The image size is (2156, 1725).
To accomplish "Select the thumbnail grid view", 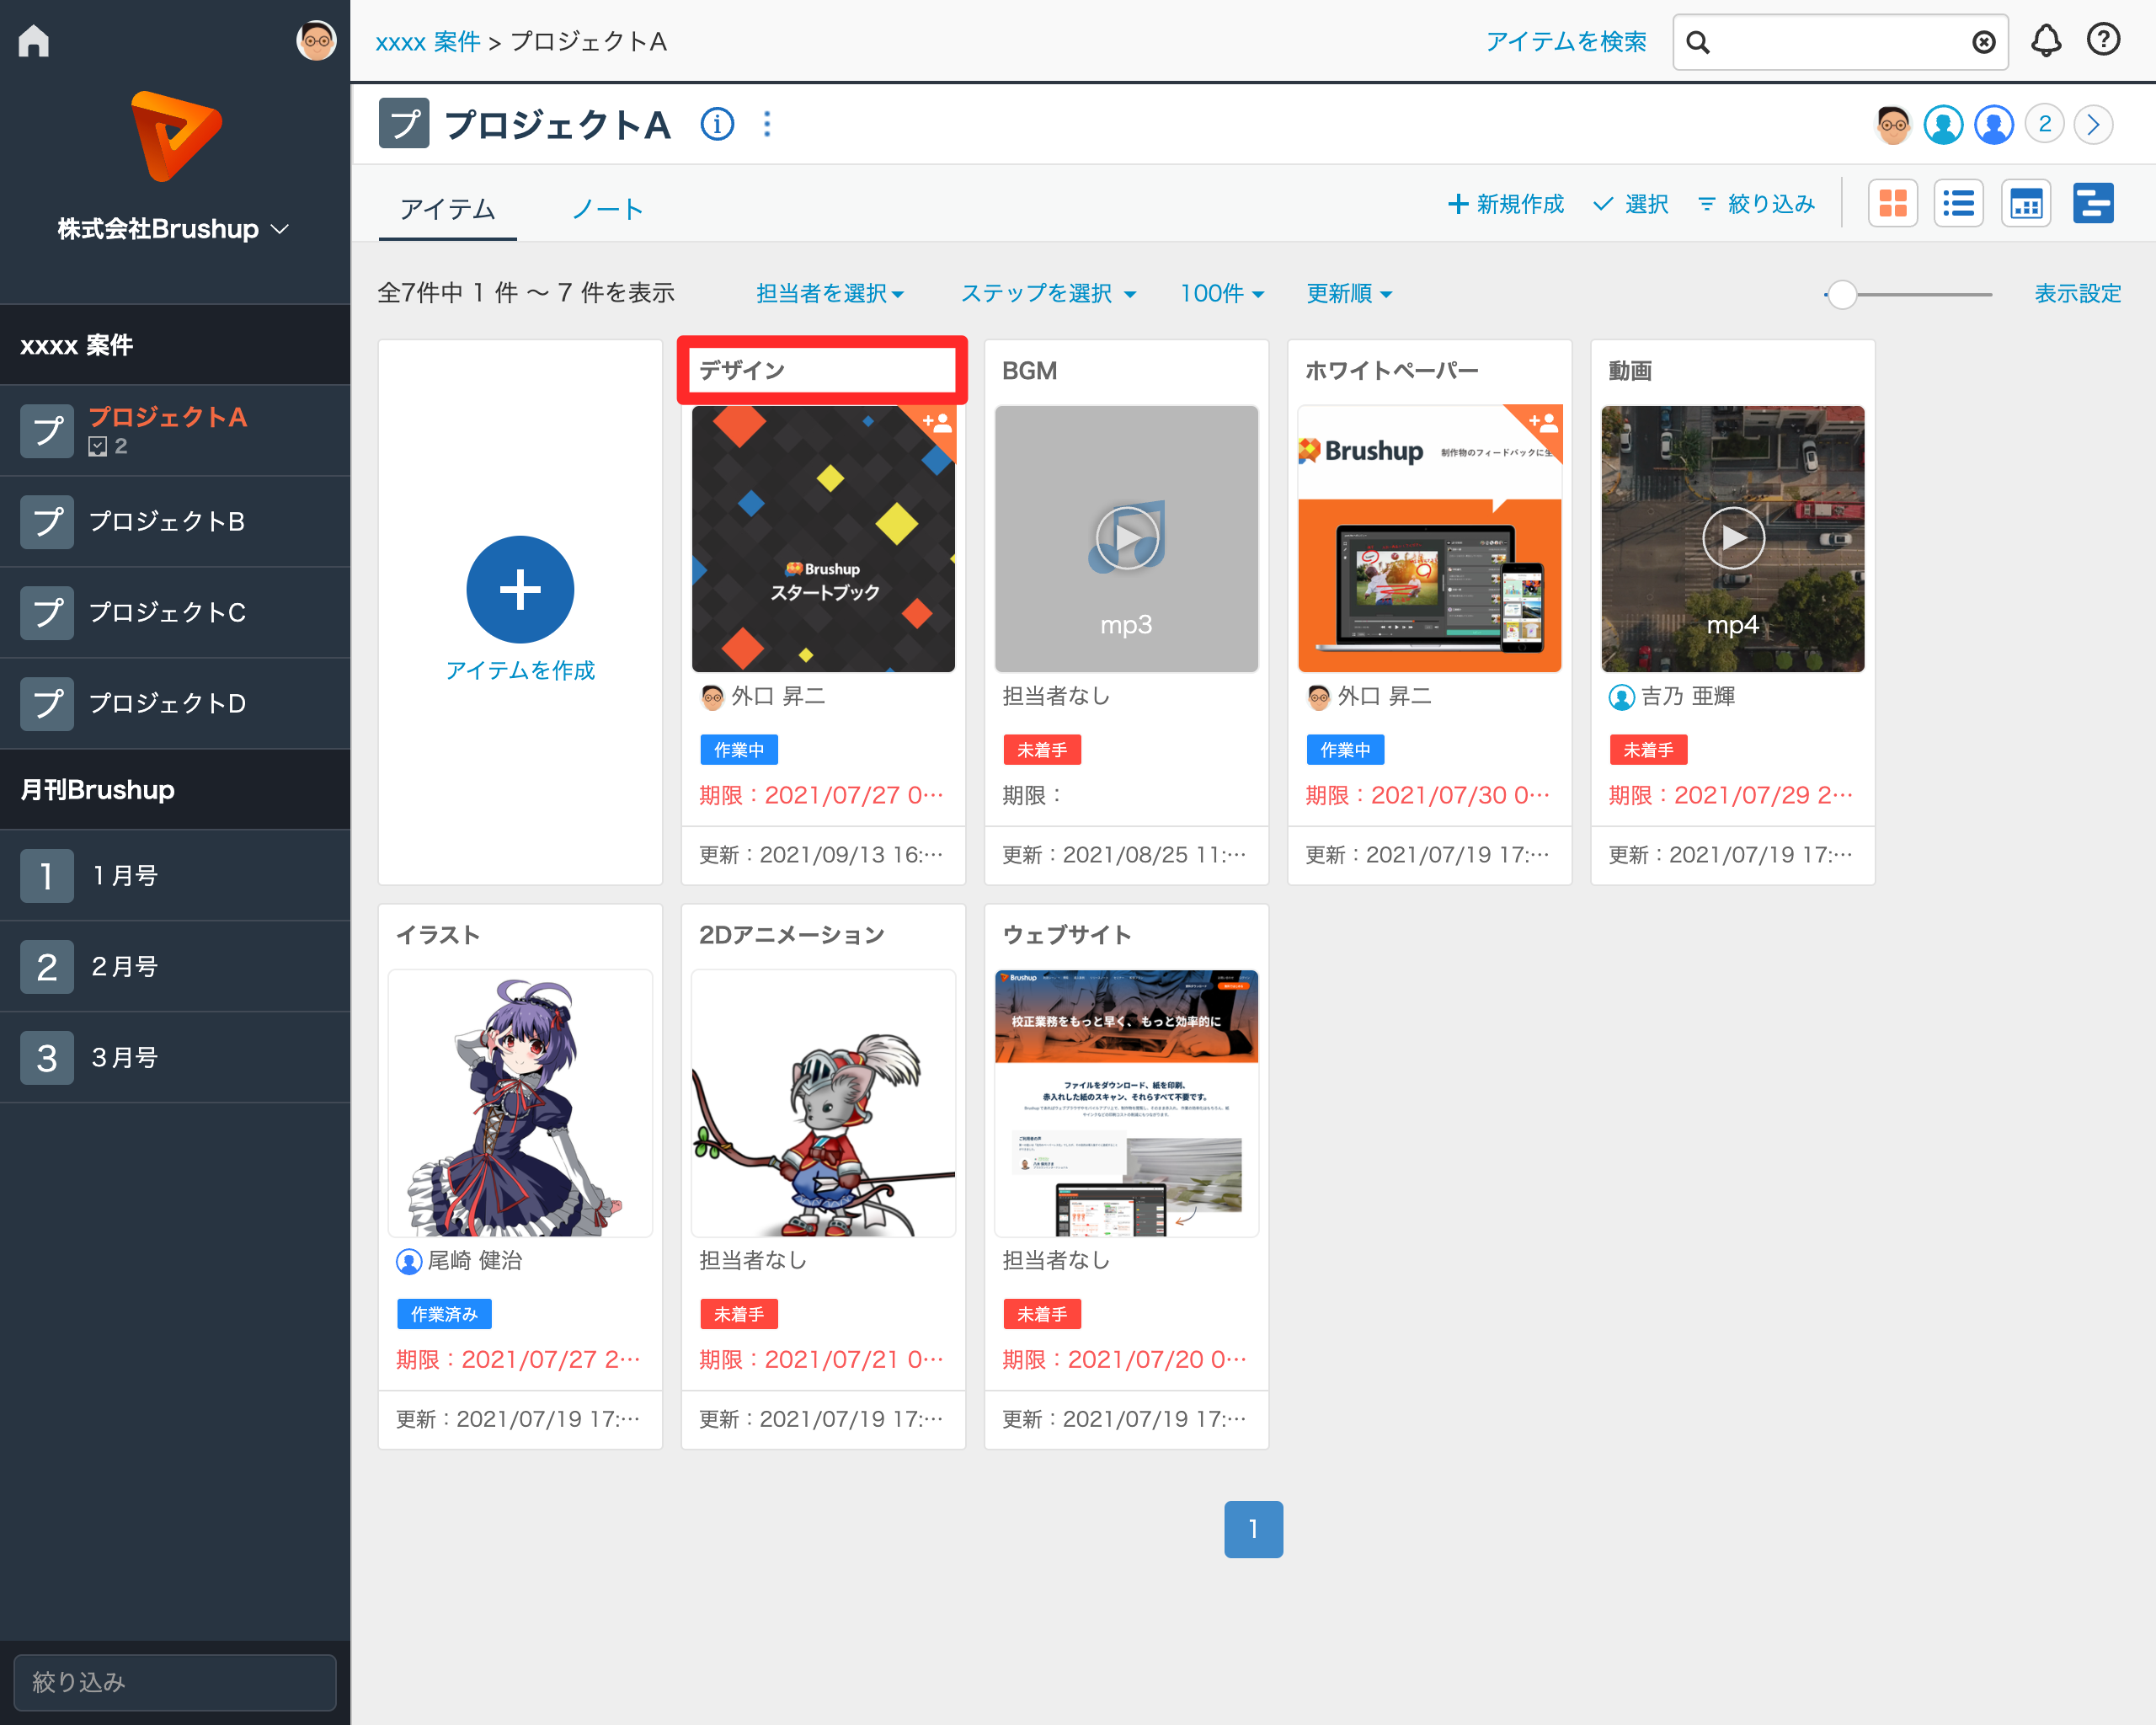I will coord(1892,205).
